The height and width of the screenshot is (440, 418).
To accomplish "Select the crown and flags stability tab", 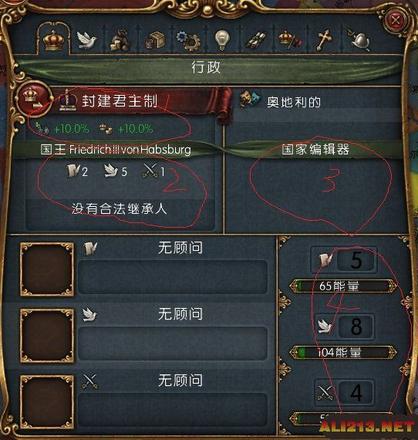I will click(289, 40).
